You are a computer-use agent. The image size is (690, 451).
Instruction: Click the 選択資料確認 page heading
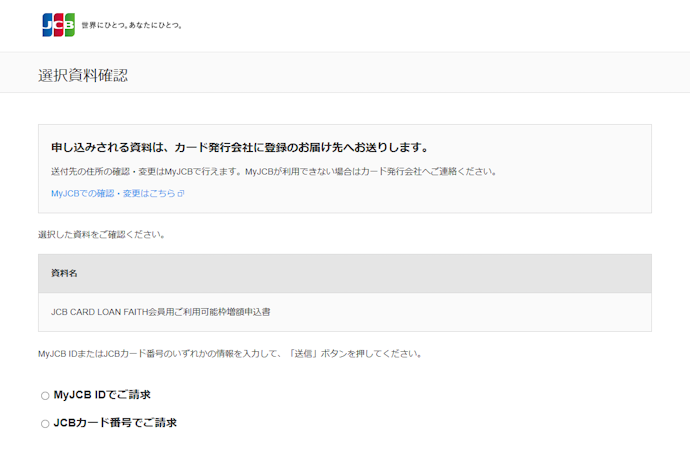[83, 75]
